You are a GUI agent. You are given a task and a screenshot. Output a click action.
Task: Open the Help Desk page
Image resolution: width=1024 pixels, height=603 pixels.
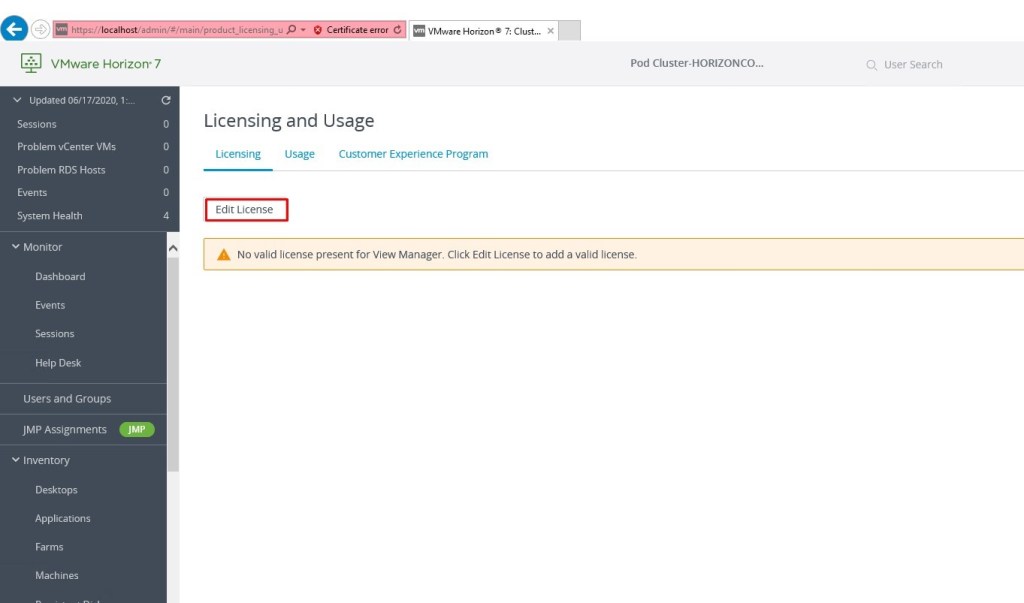click(58, 363)
